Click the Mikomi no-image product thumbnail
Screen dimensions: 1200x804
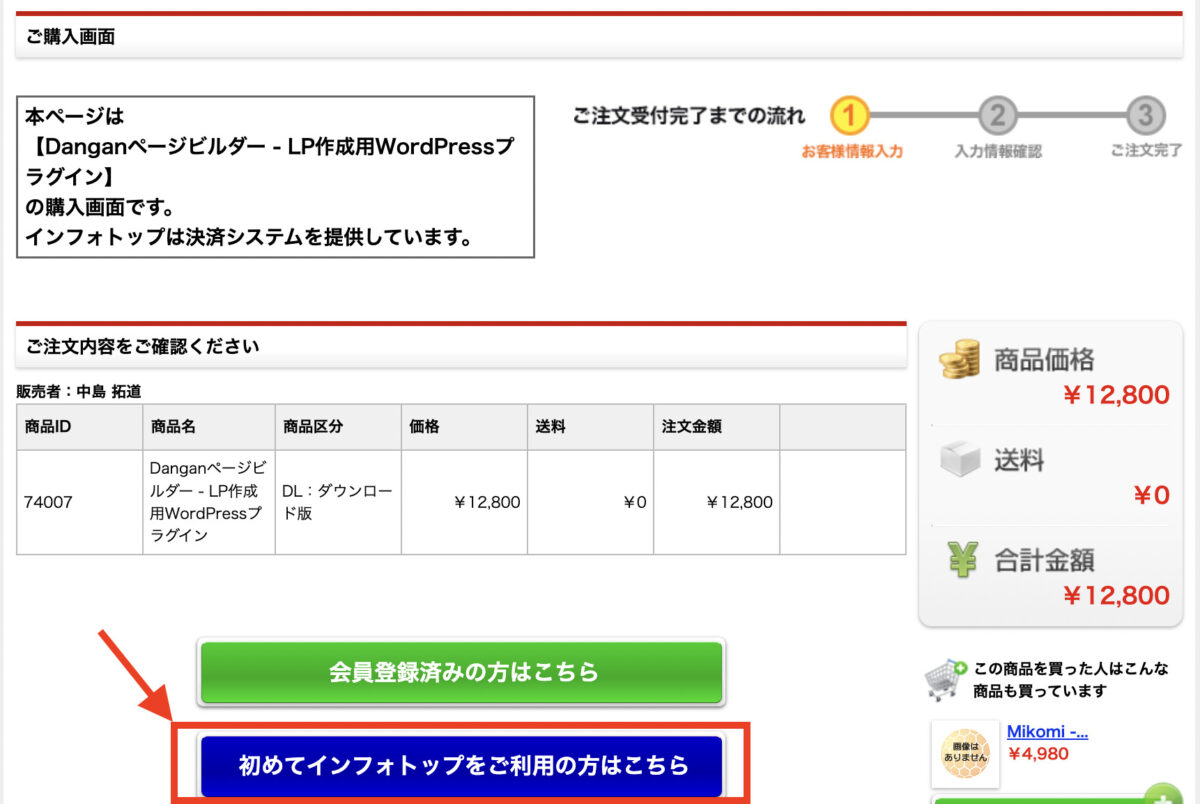965,754
